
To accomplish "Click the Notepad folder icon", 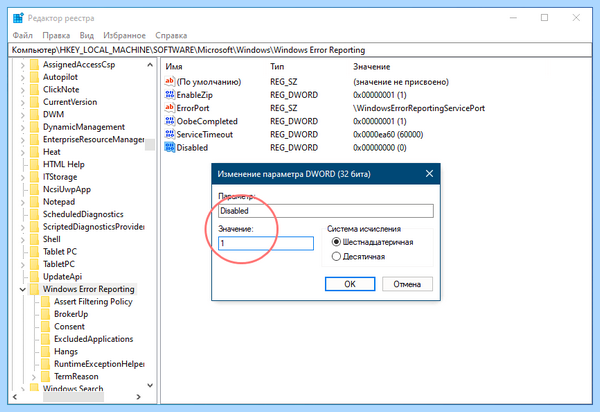I will point(34,202).
